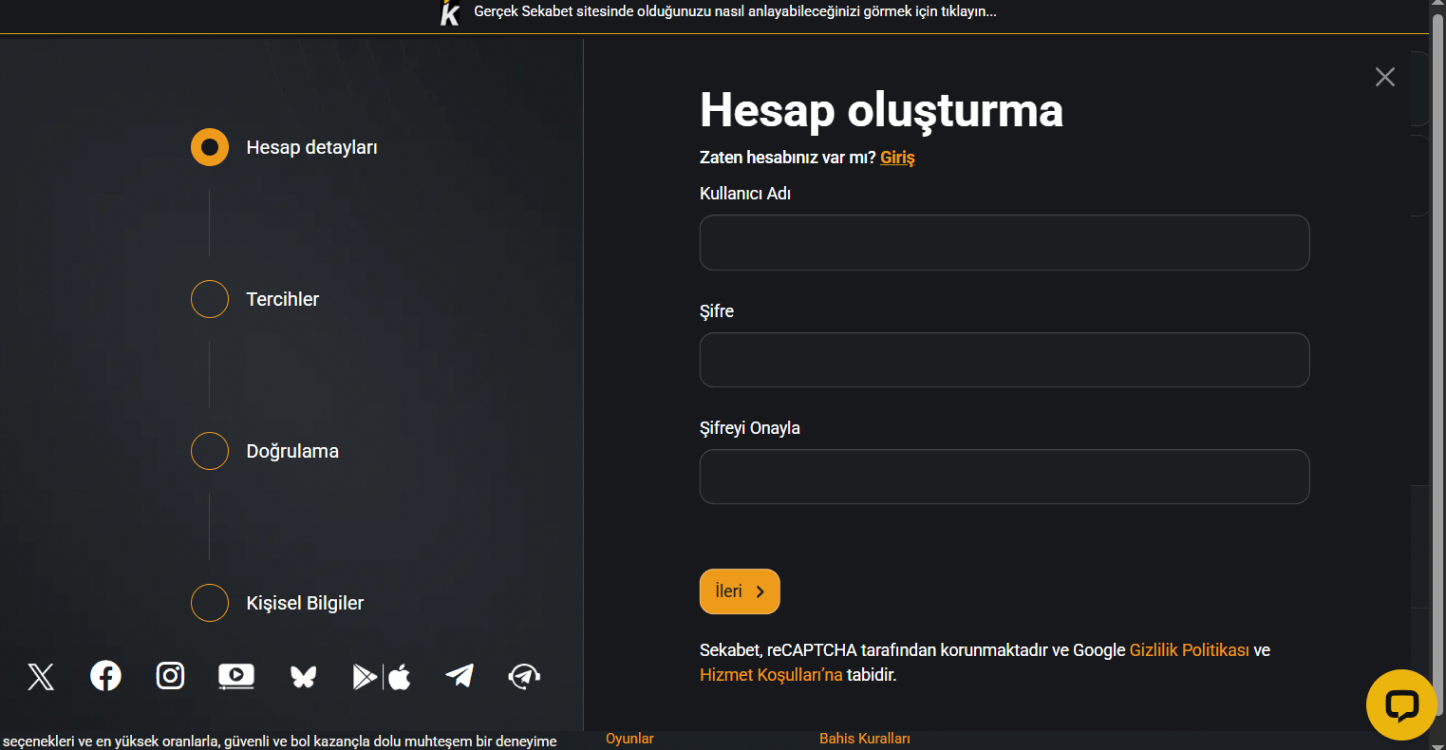Open the live chat bubble icon

tap(1401, 705)
